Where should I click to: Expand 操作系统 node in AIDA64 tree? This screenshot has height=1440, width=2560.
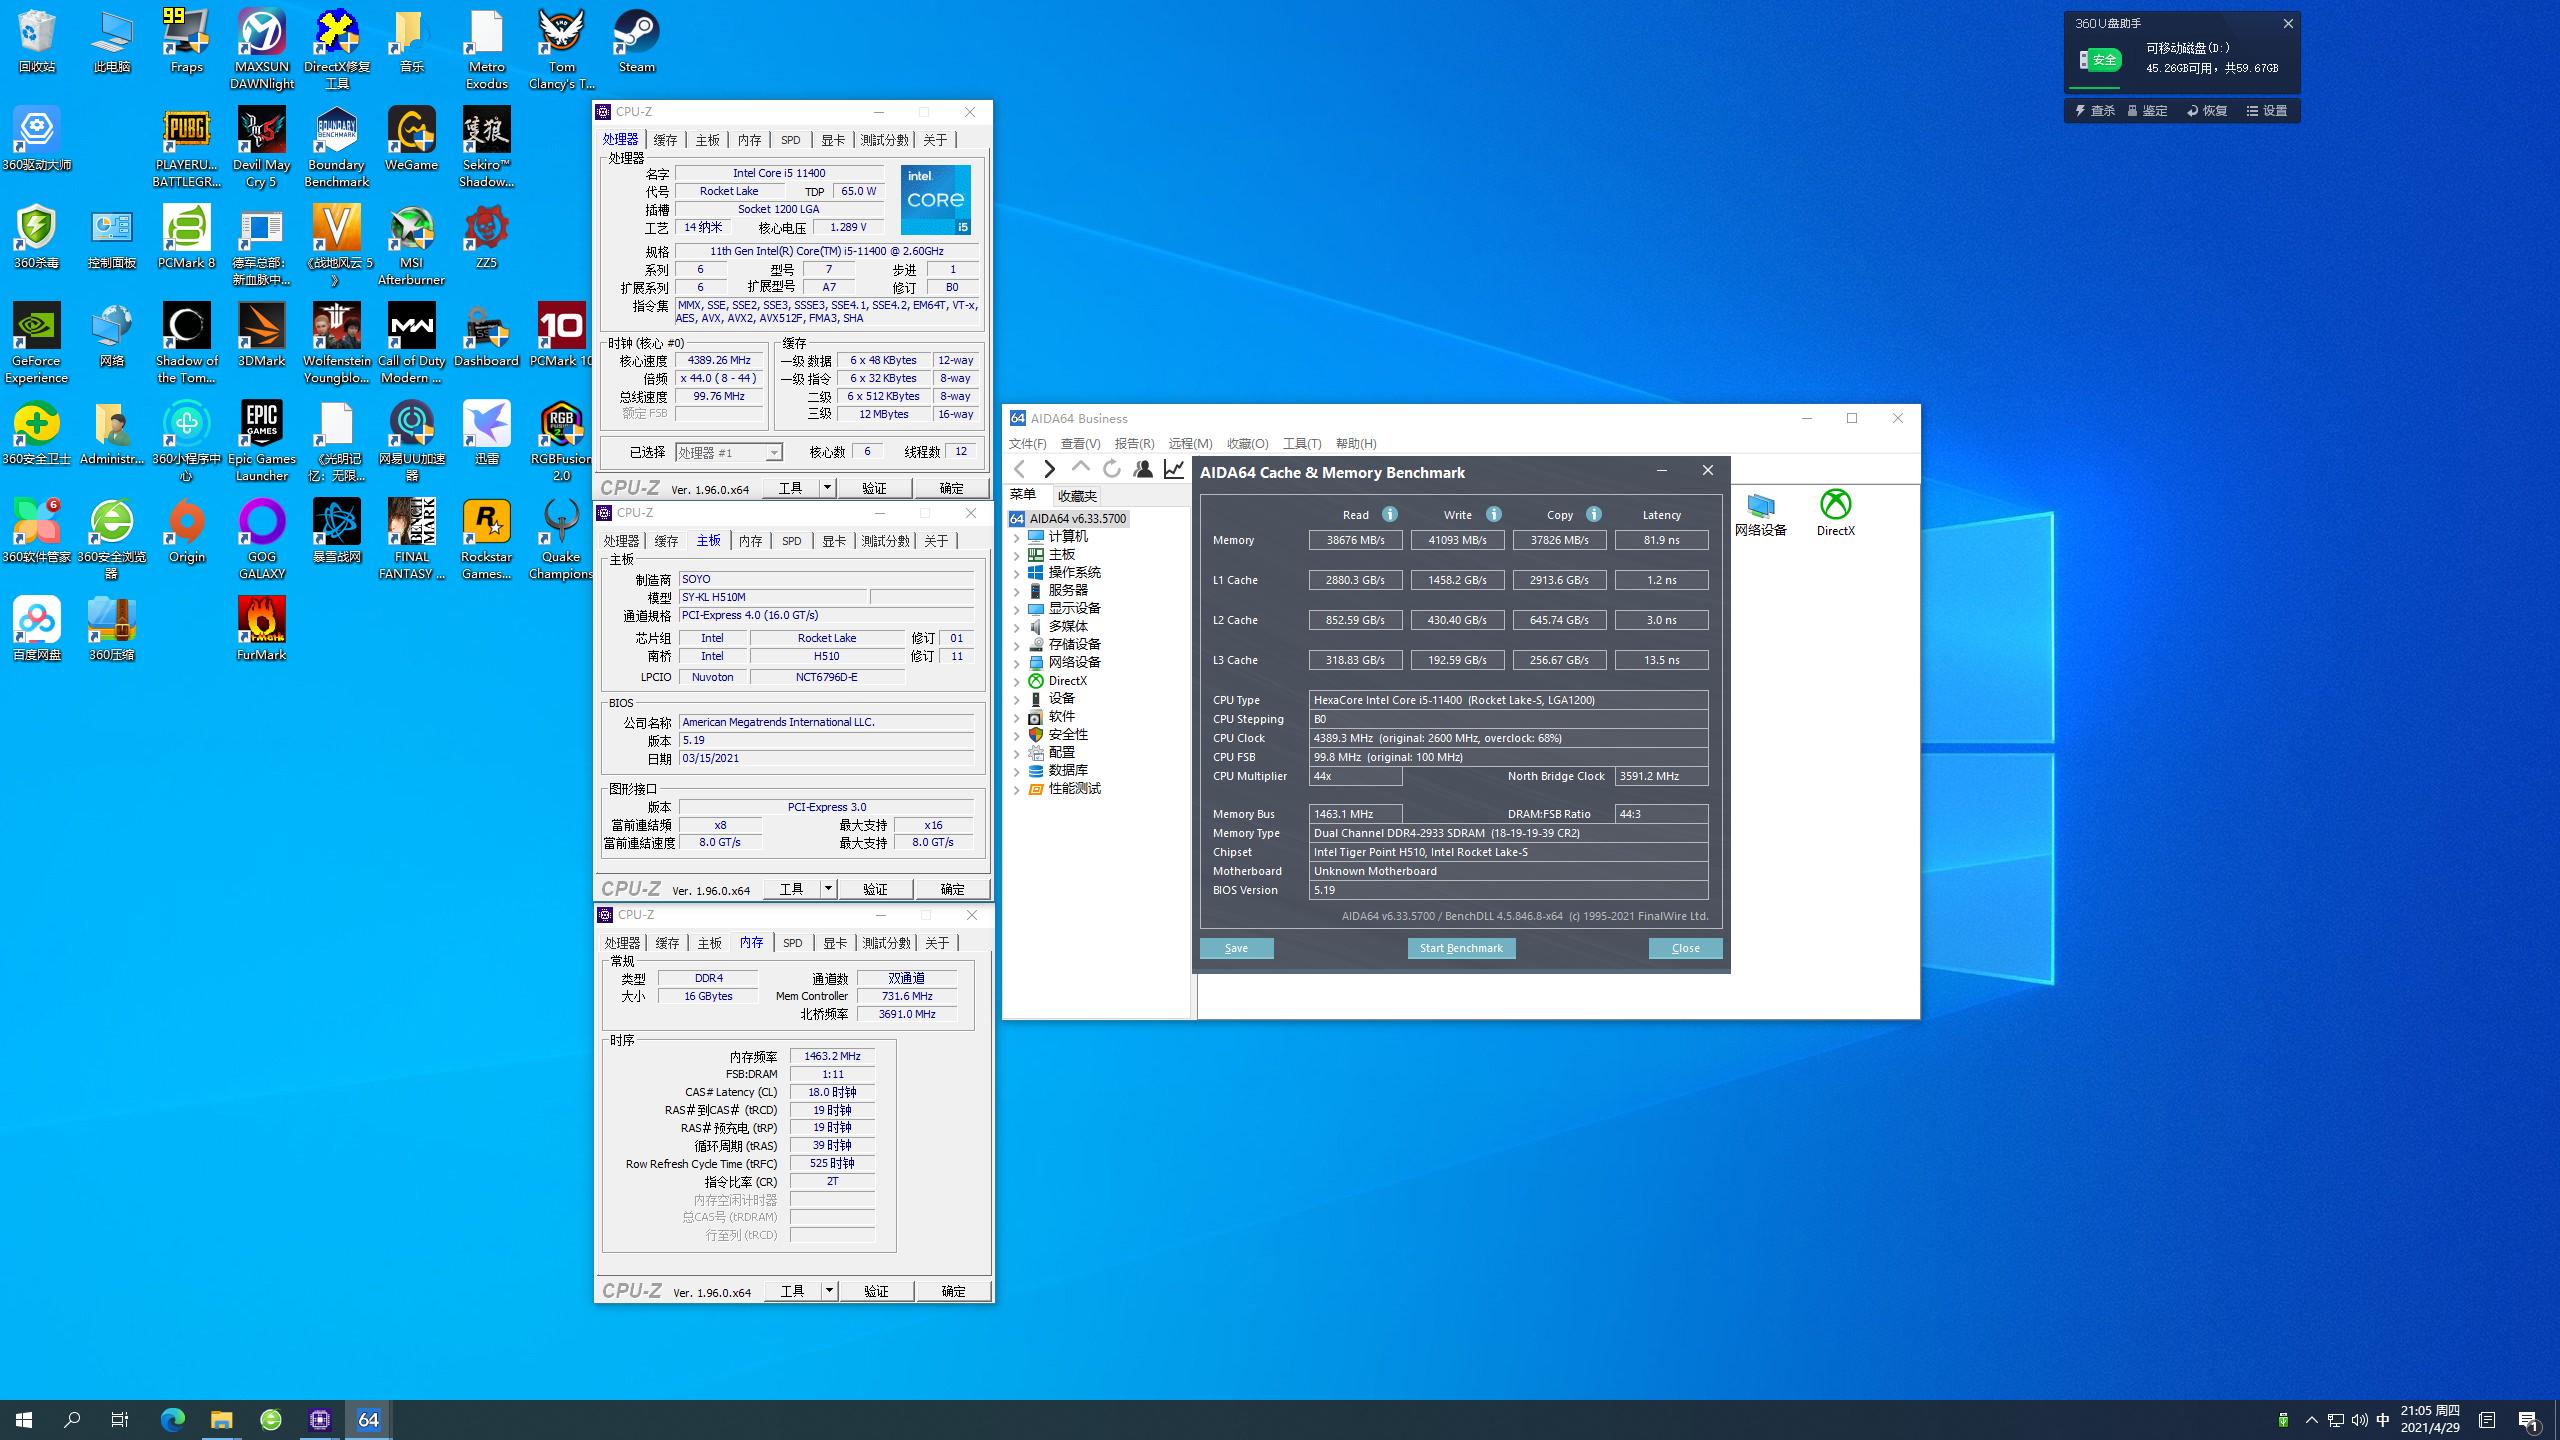click(x=1017, y=574)
